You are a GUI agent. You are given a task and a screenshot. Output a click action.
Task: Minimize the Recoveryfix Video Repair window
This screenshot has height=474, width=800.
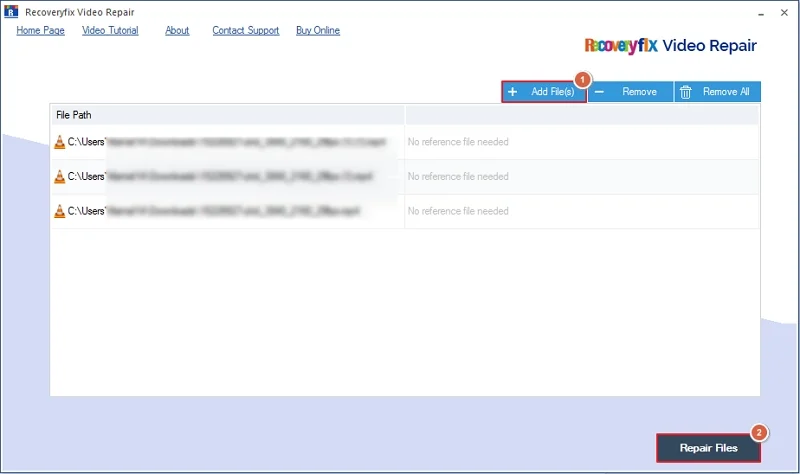(761, 13)
